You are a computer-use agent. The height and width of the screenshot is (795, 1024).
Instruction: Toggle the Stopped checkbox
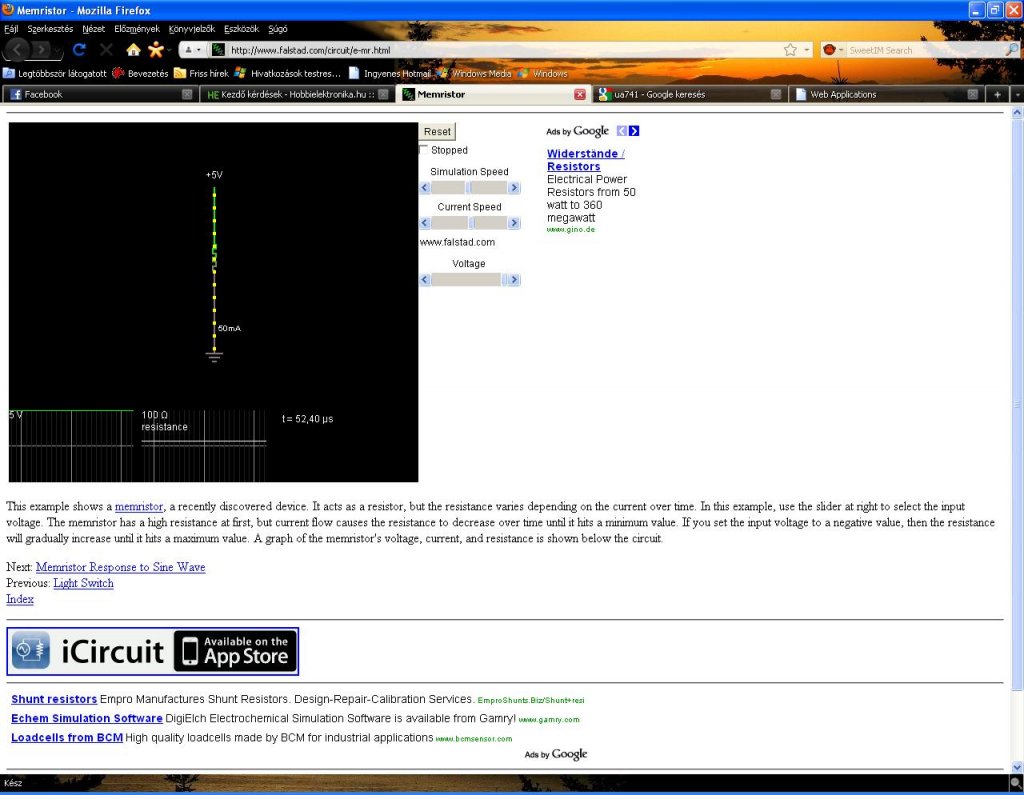[x=423, y=150]
